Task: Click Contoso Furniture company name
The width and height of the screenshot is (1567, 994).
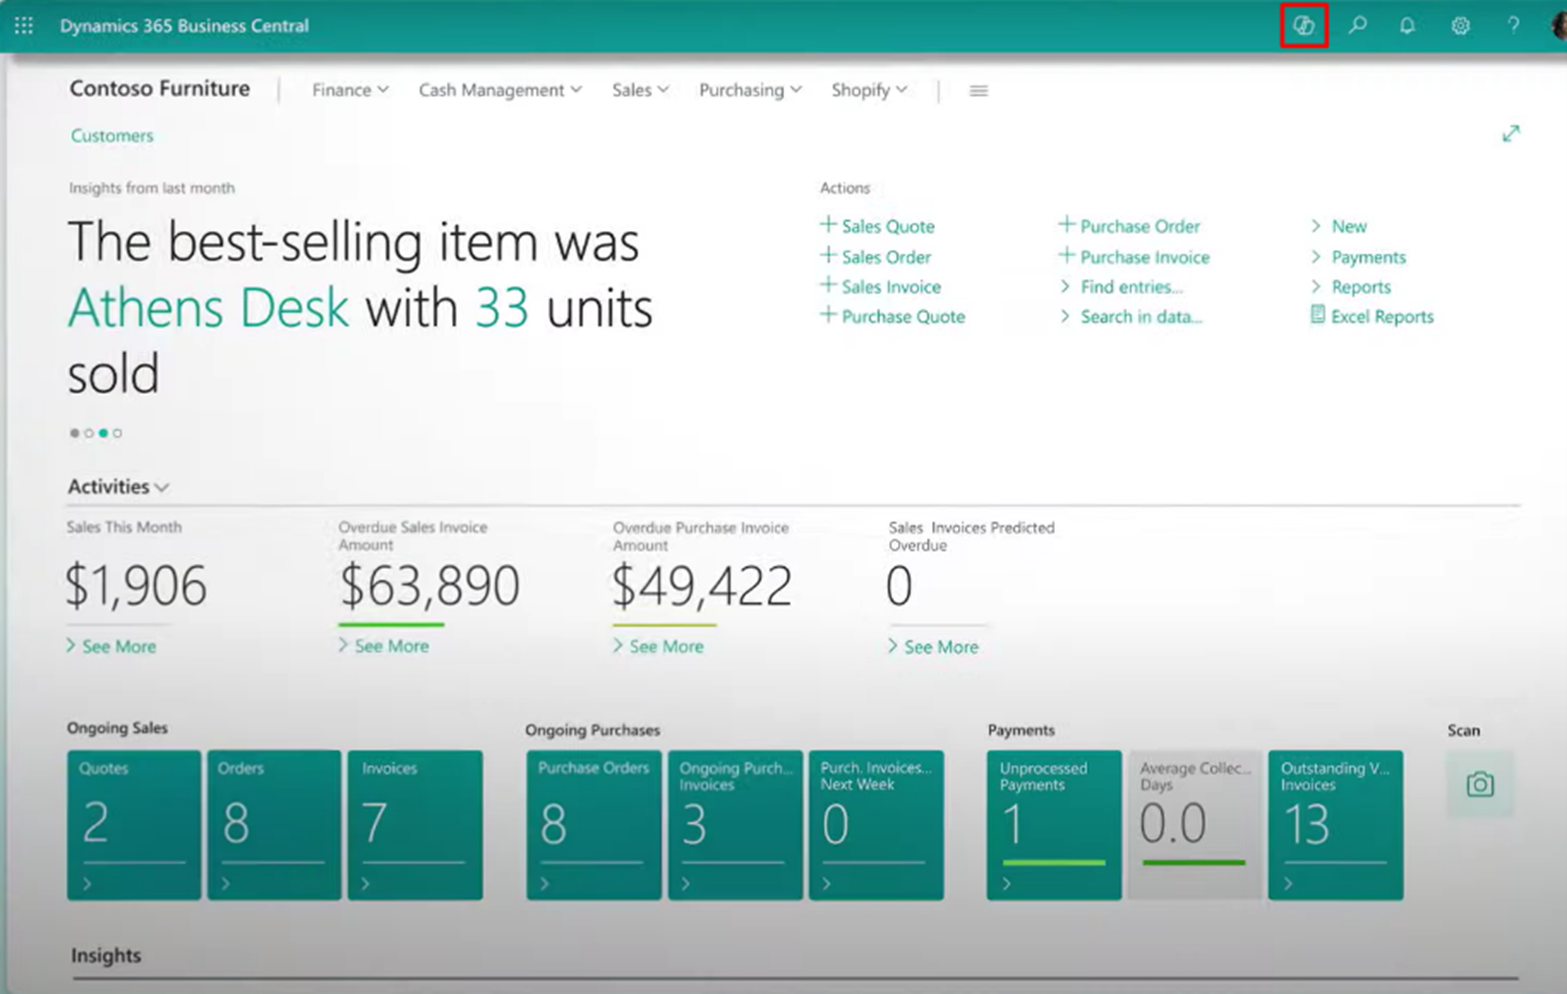Action: click(160, 89)
